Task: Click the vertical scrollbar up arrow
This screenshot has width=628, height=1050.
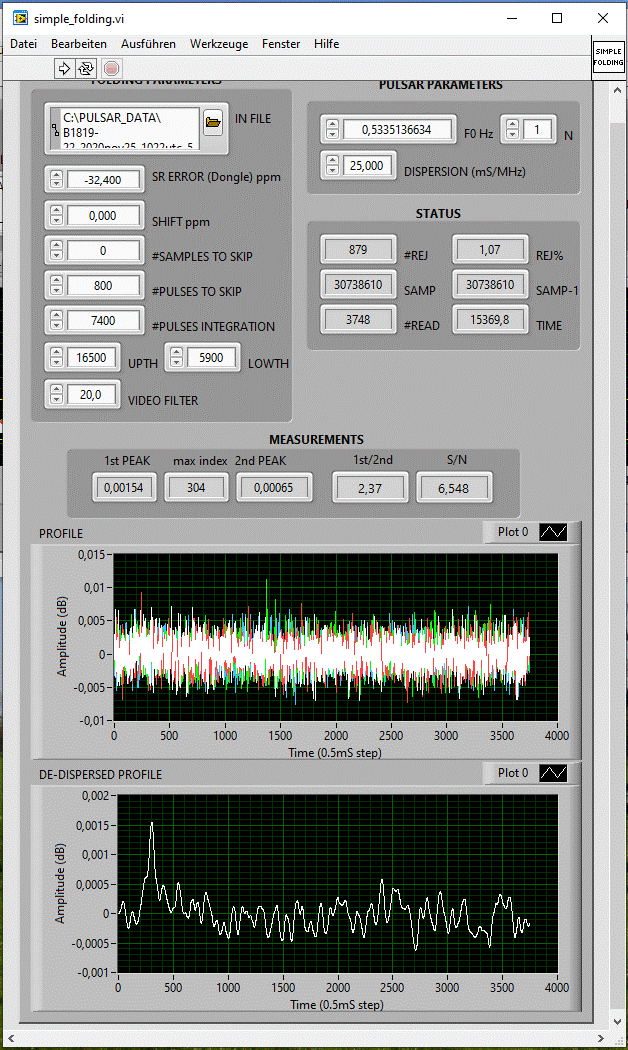Action: [x=617, y=90]
